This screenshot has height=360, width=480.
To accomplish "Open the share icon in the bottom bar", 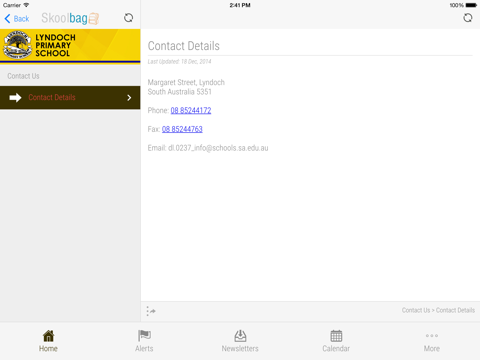I will tap(151, 311).
